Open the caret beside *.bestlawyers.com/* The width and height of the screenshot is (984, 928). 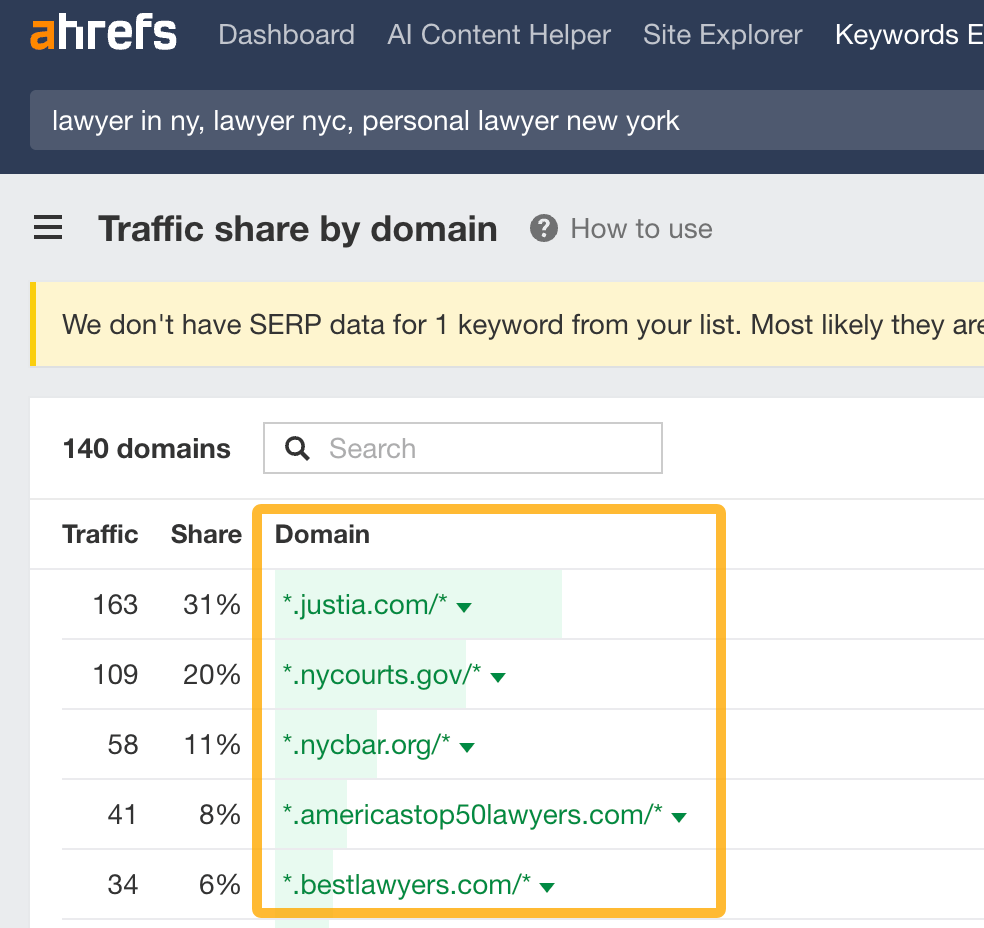[x=547, y=886]
